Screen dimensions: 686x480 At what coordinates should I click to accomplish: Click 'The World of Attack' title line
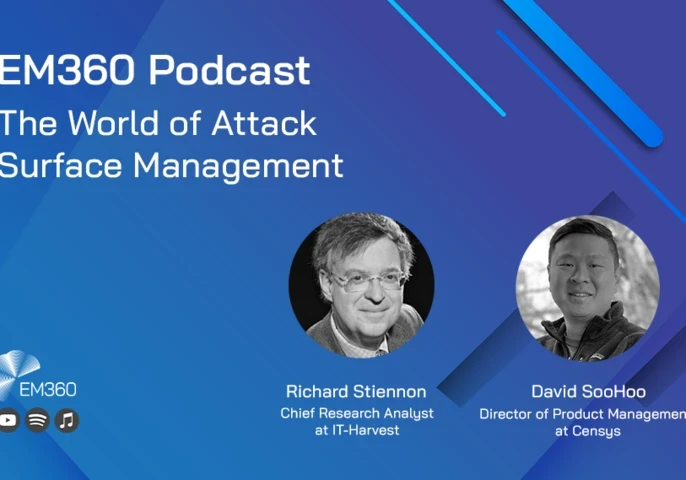158,123
